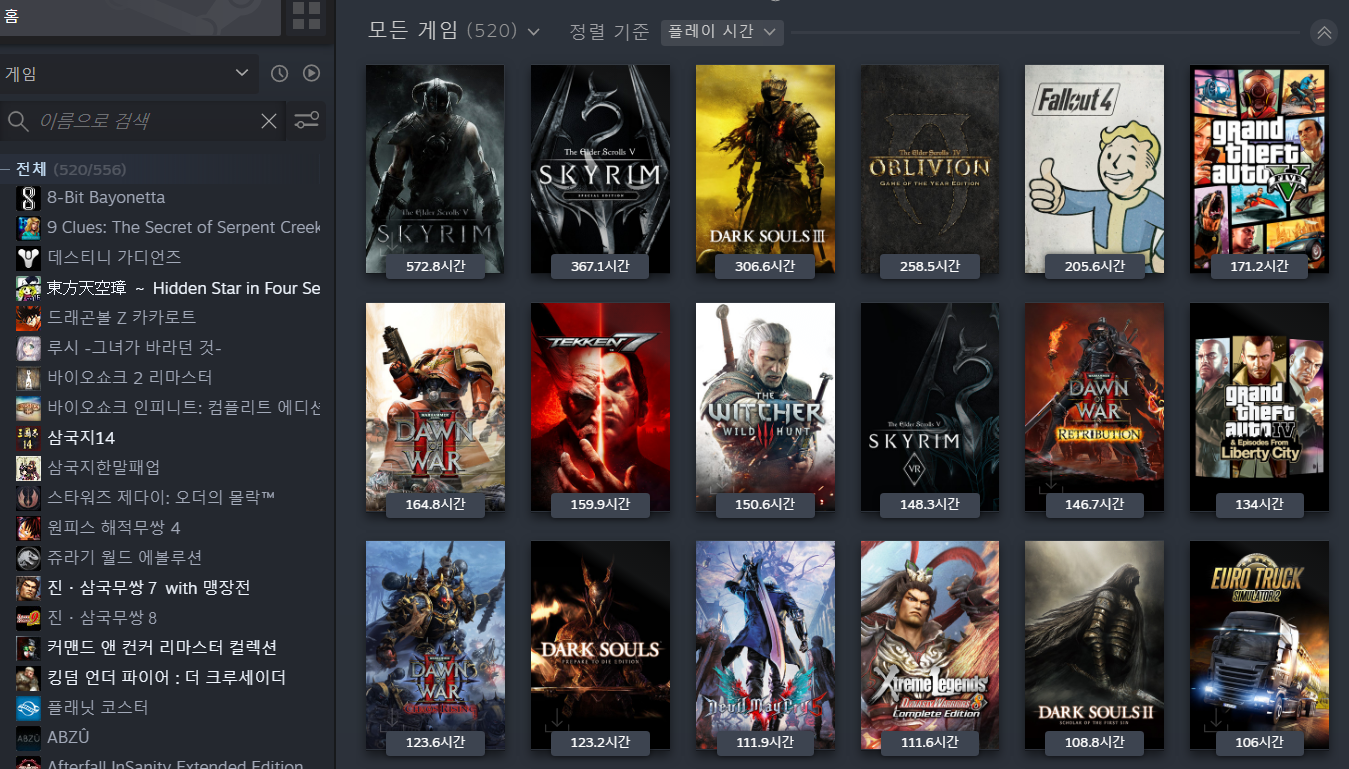Open the advanced filter settings icon
This screenshot has height=769, width=1349.
(x=306, y=121)
